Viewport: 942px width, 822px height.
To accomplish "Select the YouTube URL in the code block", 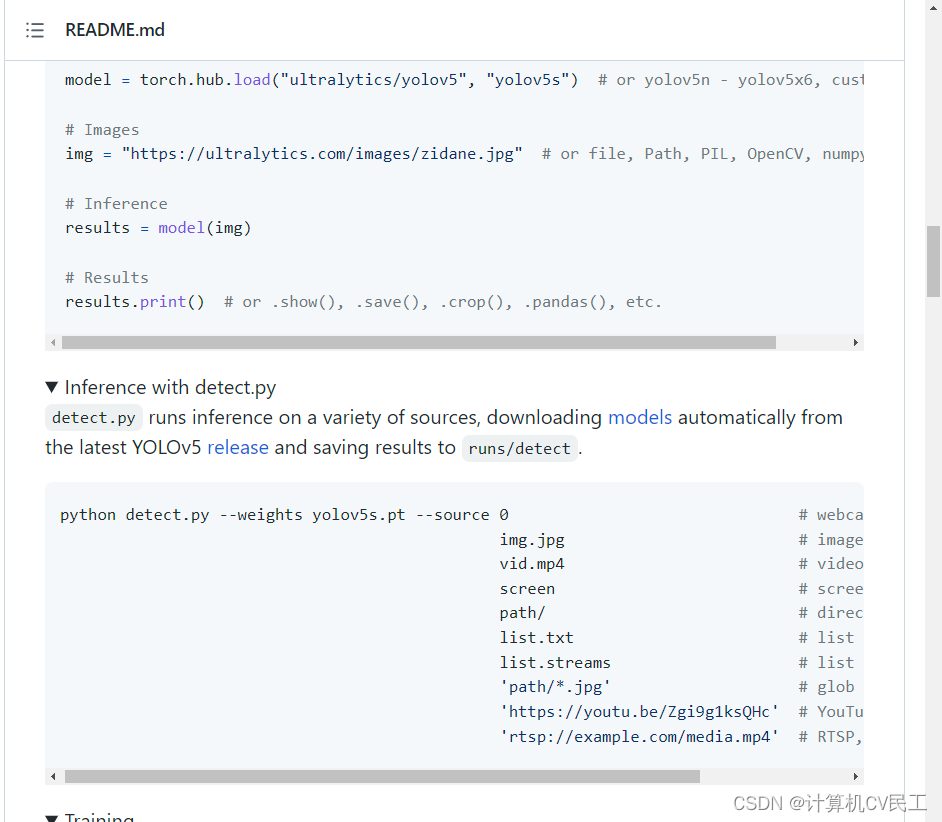I will (x=640, y=711).
